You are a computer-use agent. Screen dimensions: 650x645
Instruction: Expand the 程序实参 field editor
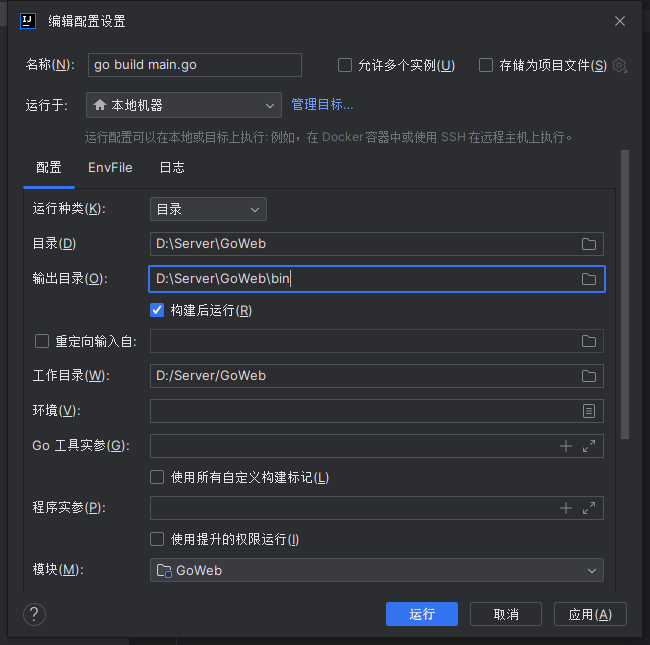[589, 508]
